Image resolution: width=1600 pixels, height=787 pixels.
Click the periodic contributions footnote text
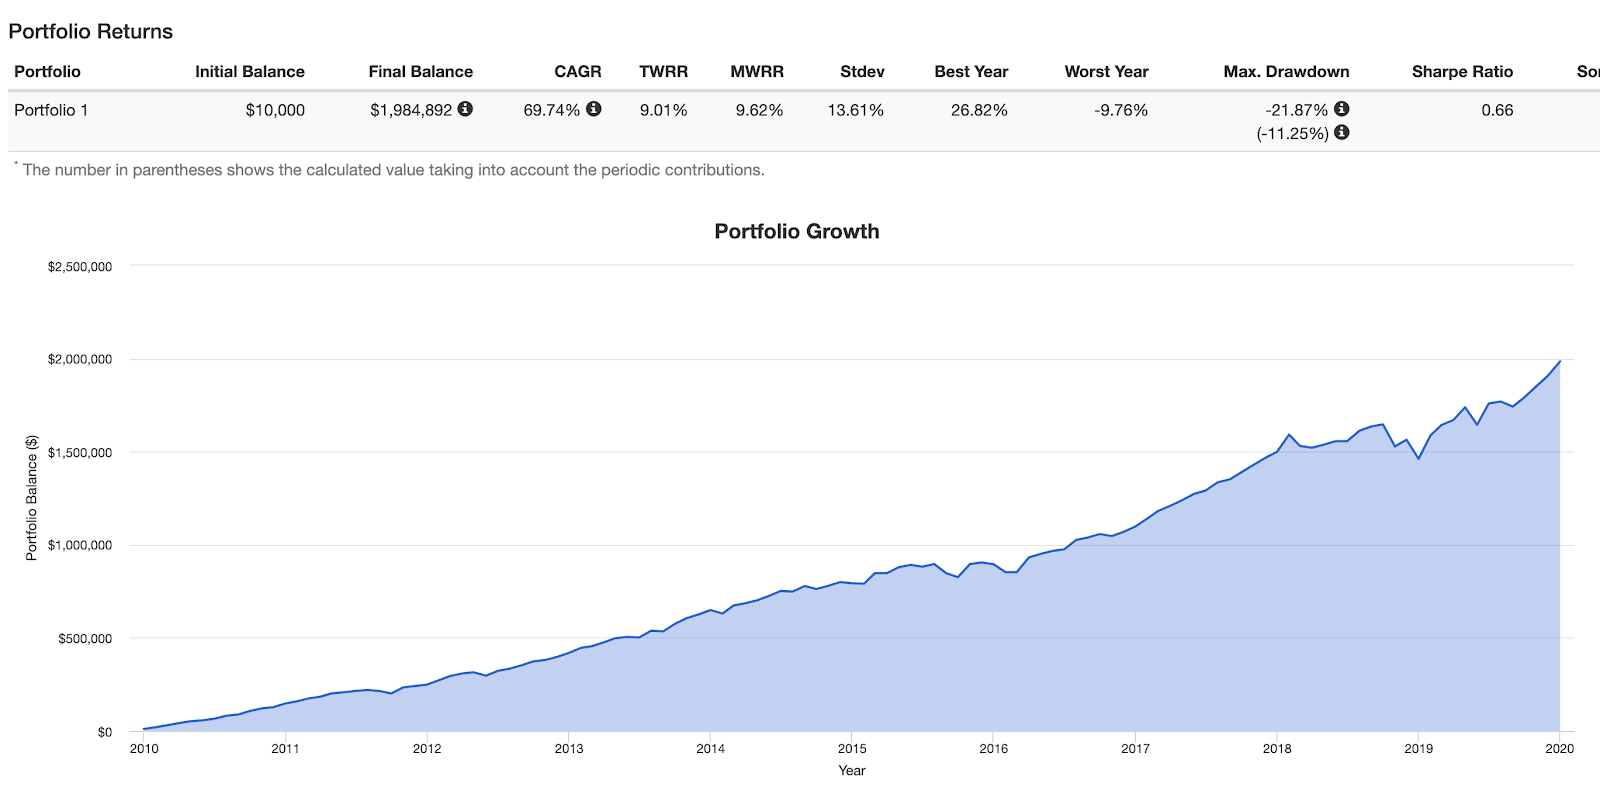point(393,170)
